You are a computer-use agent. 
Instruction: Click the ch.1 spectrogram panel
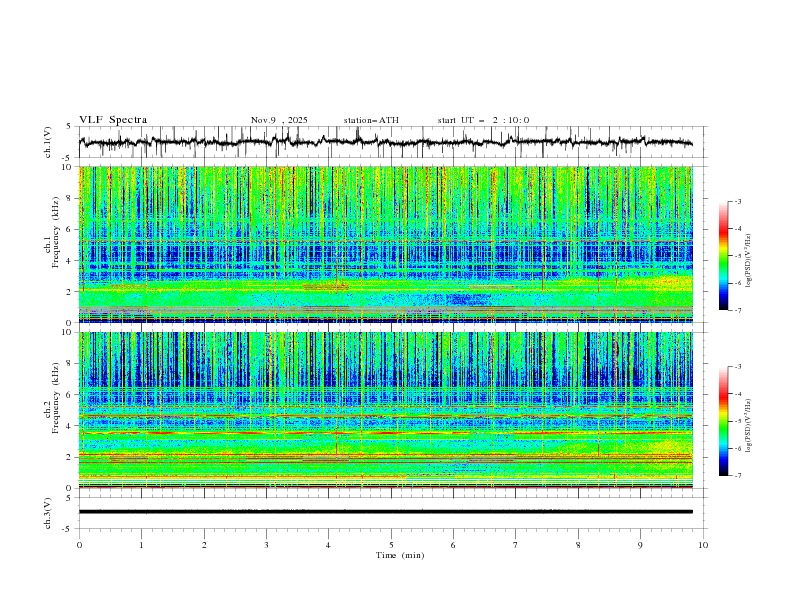386,244
